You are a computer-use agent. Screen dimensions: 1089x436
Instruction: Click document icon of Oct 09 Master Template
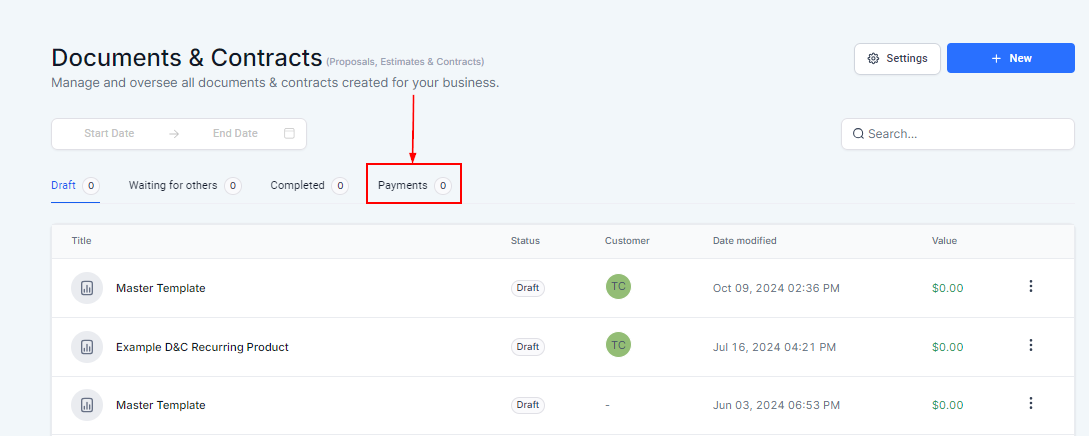87,288
